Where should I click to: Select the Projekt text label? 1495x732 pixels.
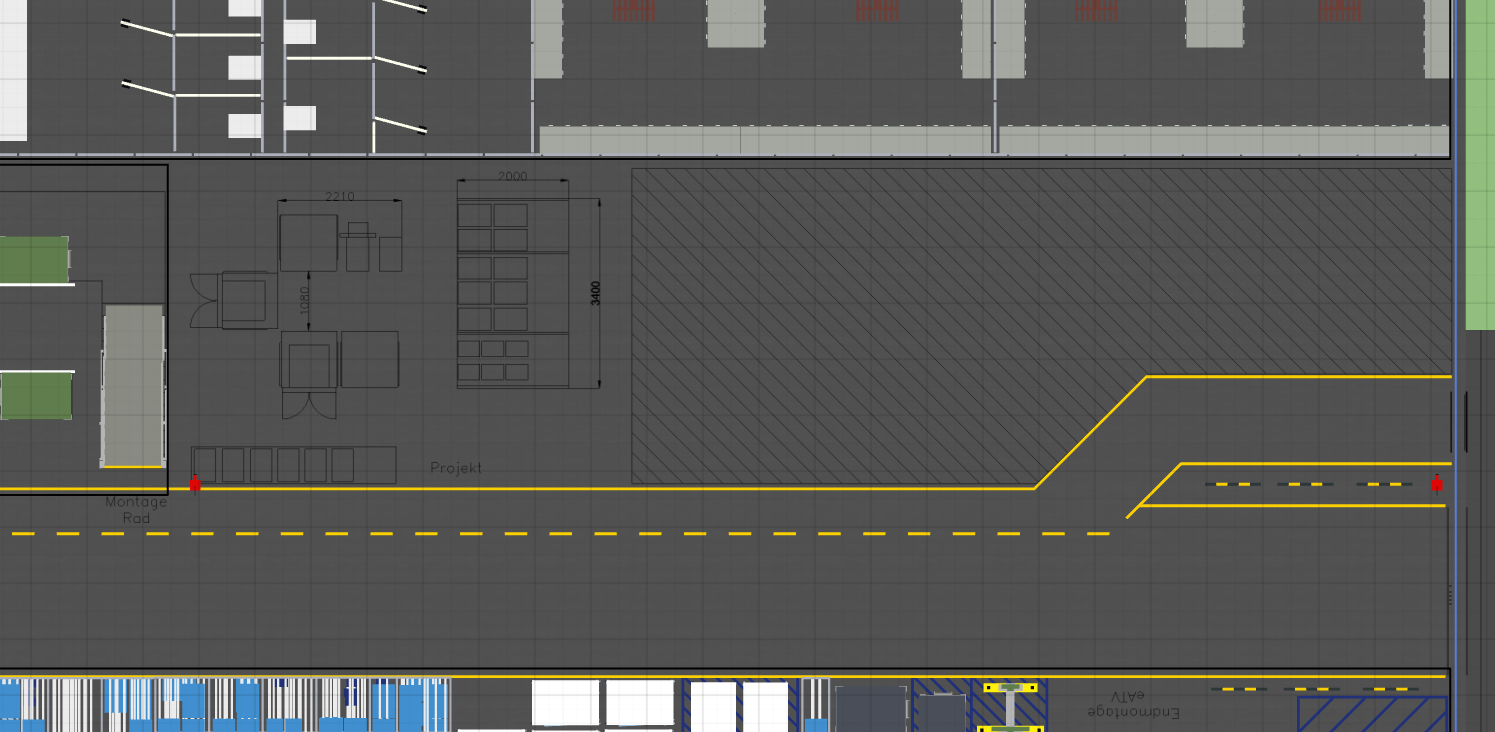tap(456, 468)
